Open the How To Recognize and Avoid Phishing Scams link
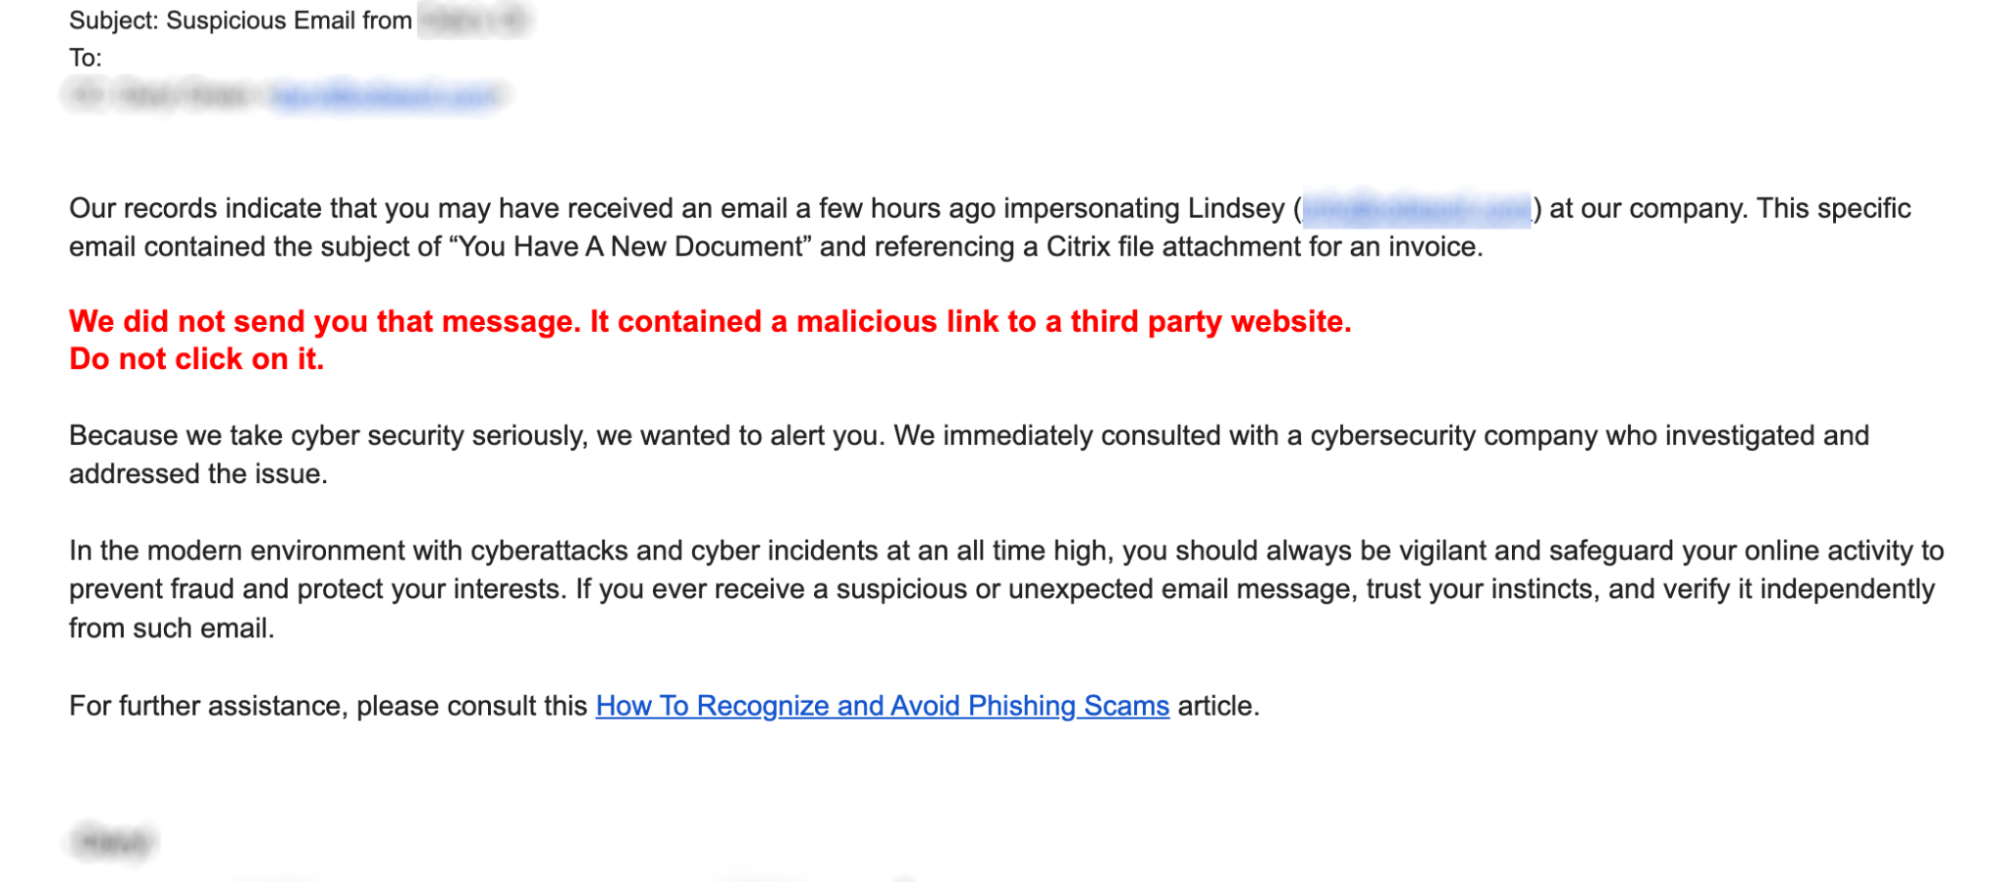 tap(882, 706)
